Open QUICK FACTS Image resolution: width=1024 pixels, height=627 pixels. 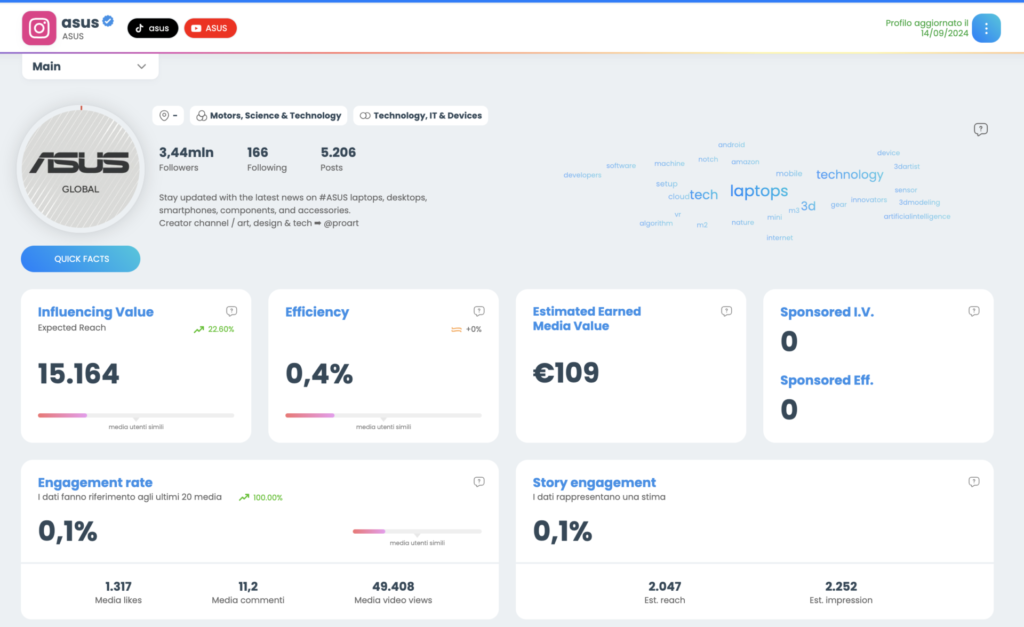point(80,259)
